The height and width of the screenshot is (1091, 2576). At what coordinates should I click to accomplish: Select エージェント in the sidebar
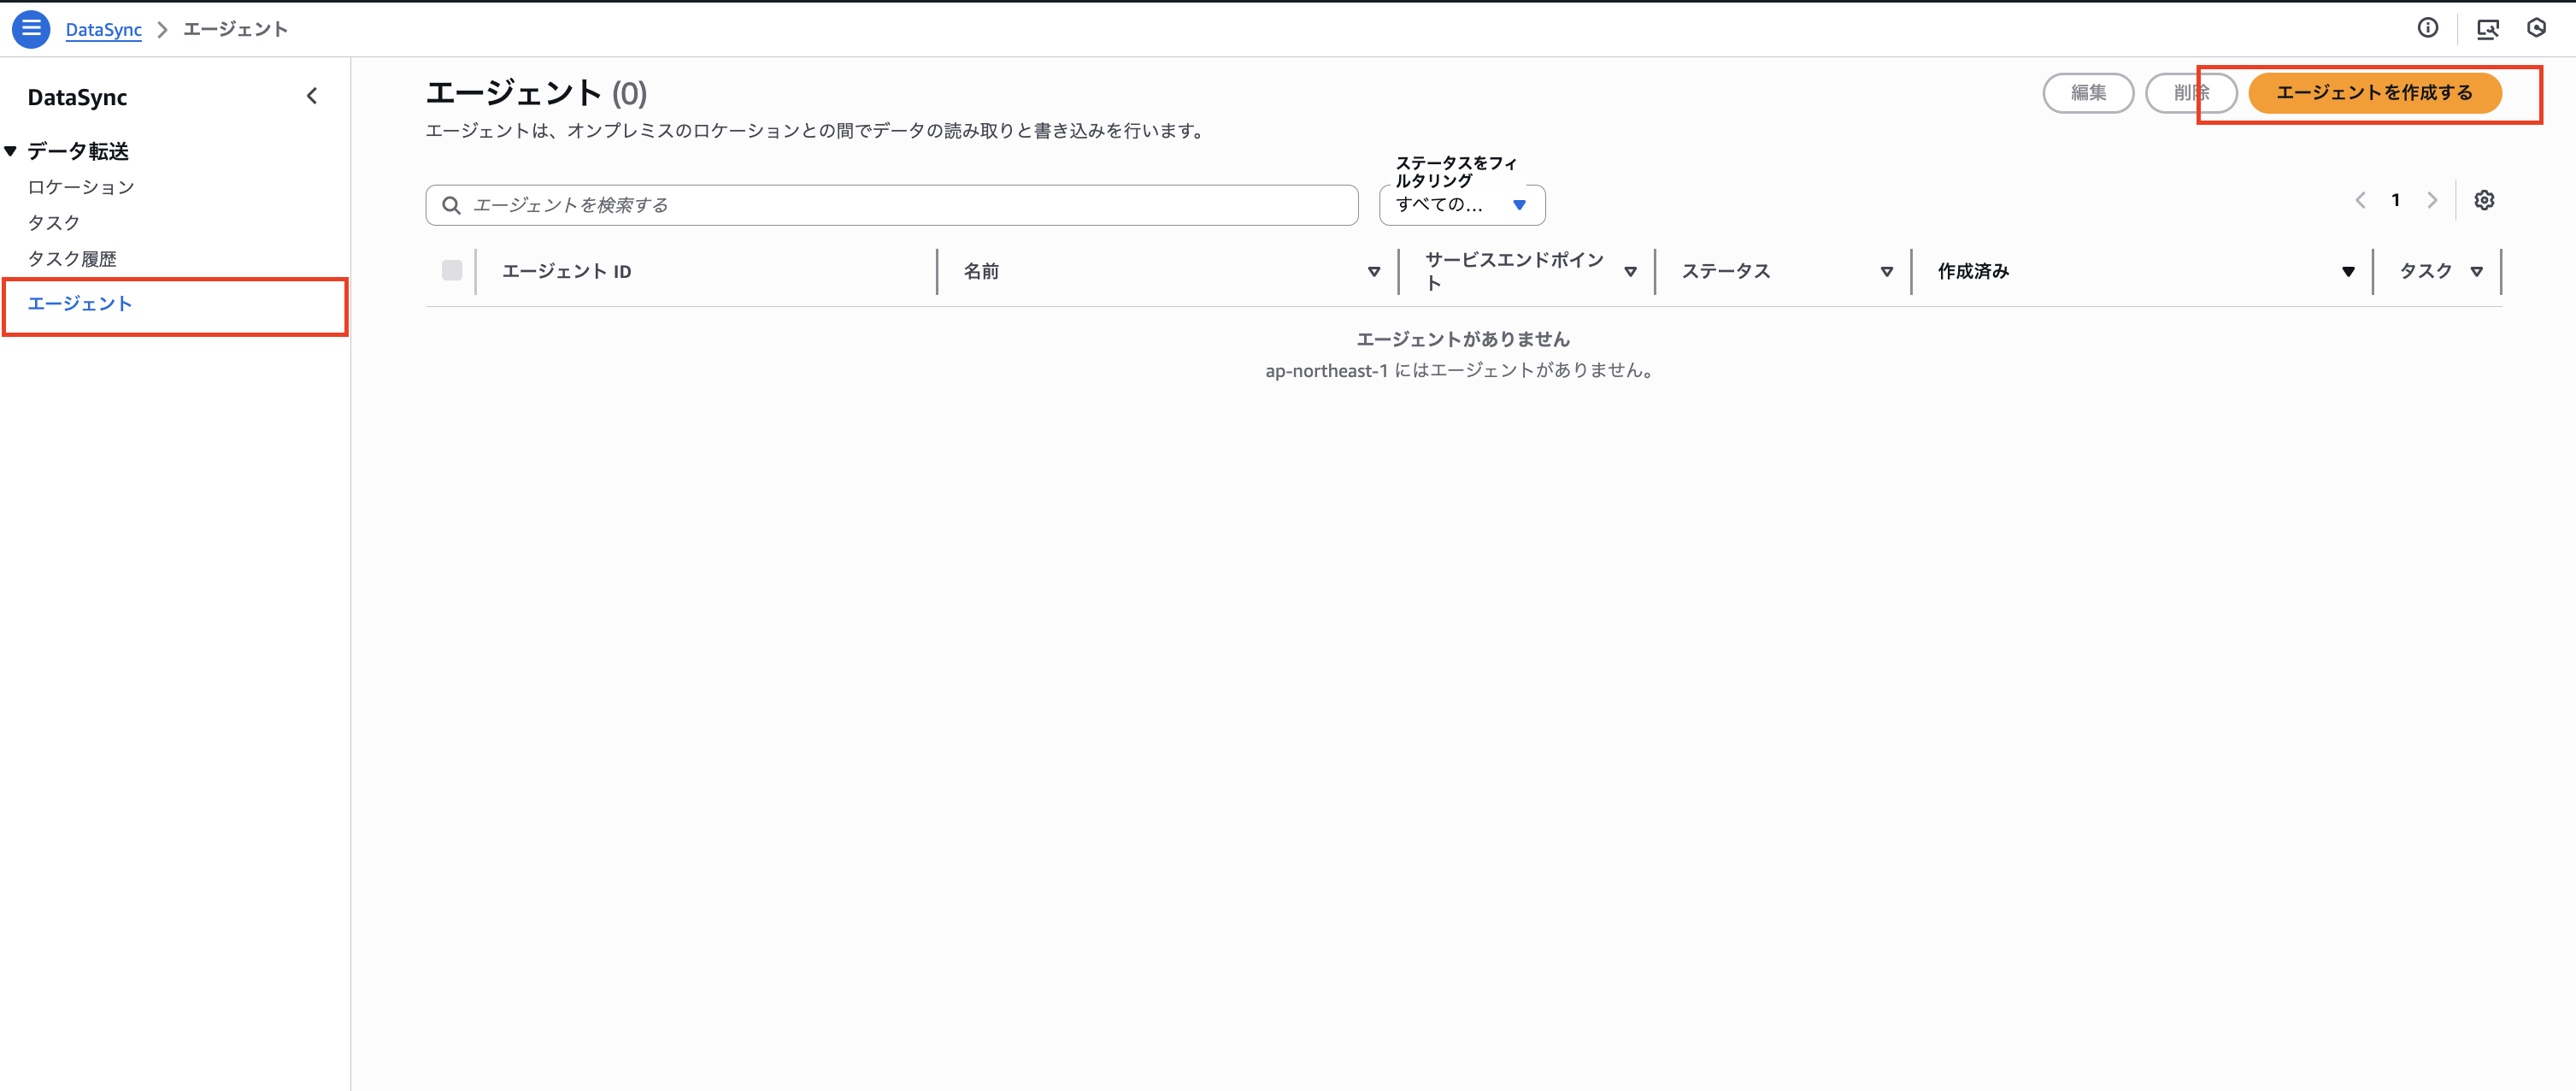pos(80,303)
